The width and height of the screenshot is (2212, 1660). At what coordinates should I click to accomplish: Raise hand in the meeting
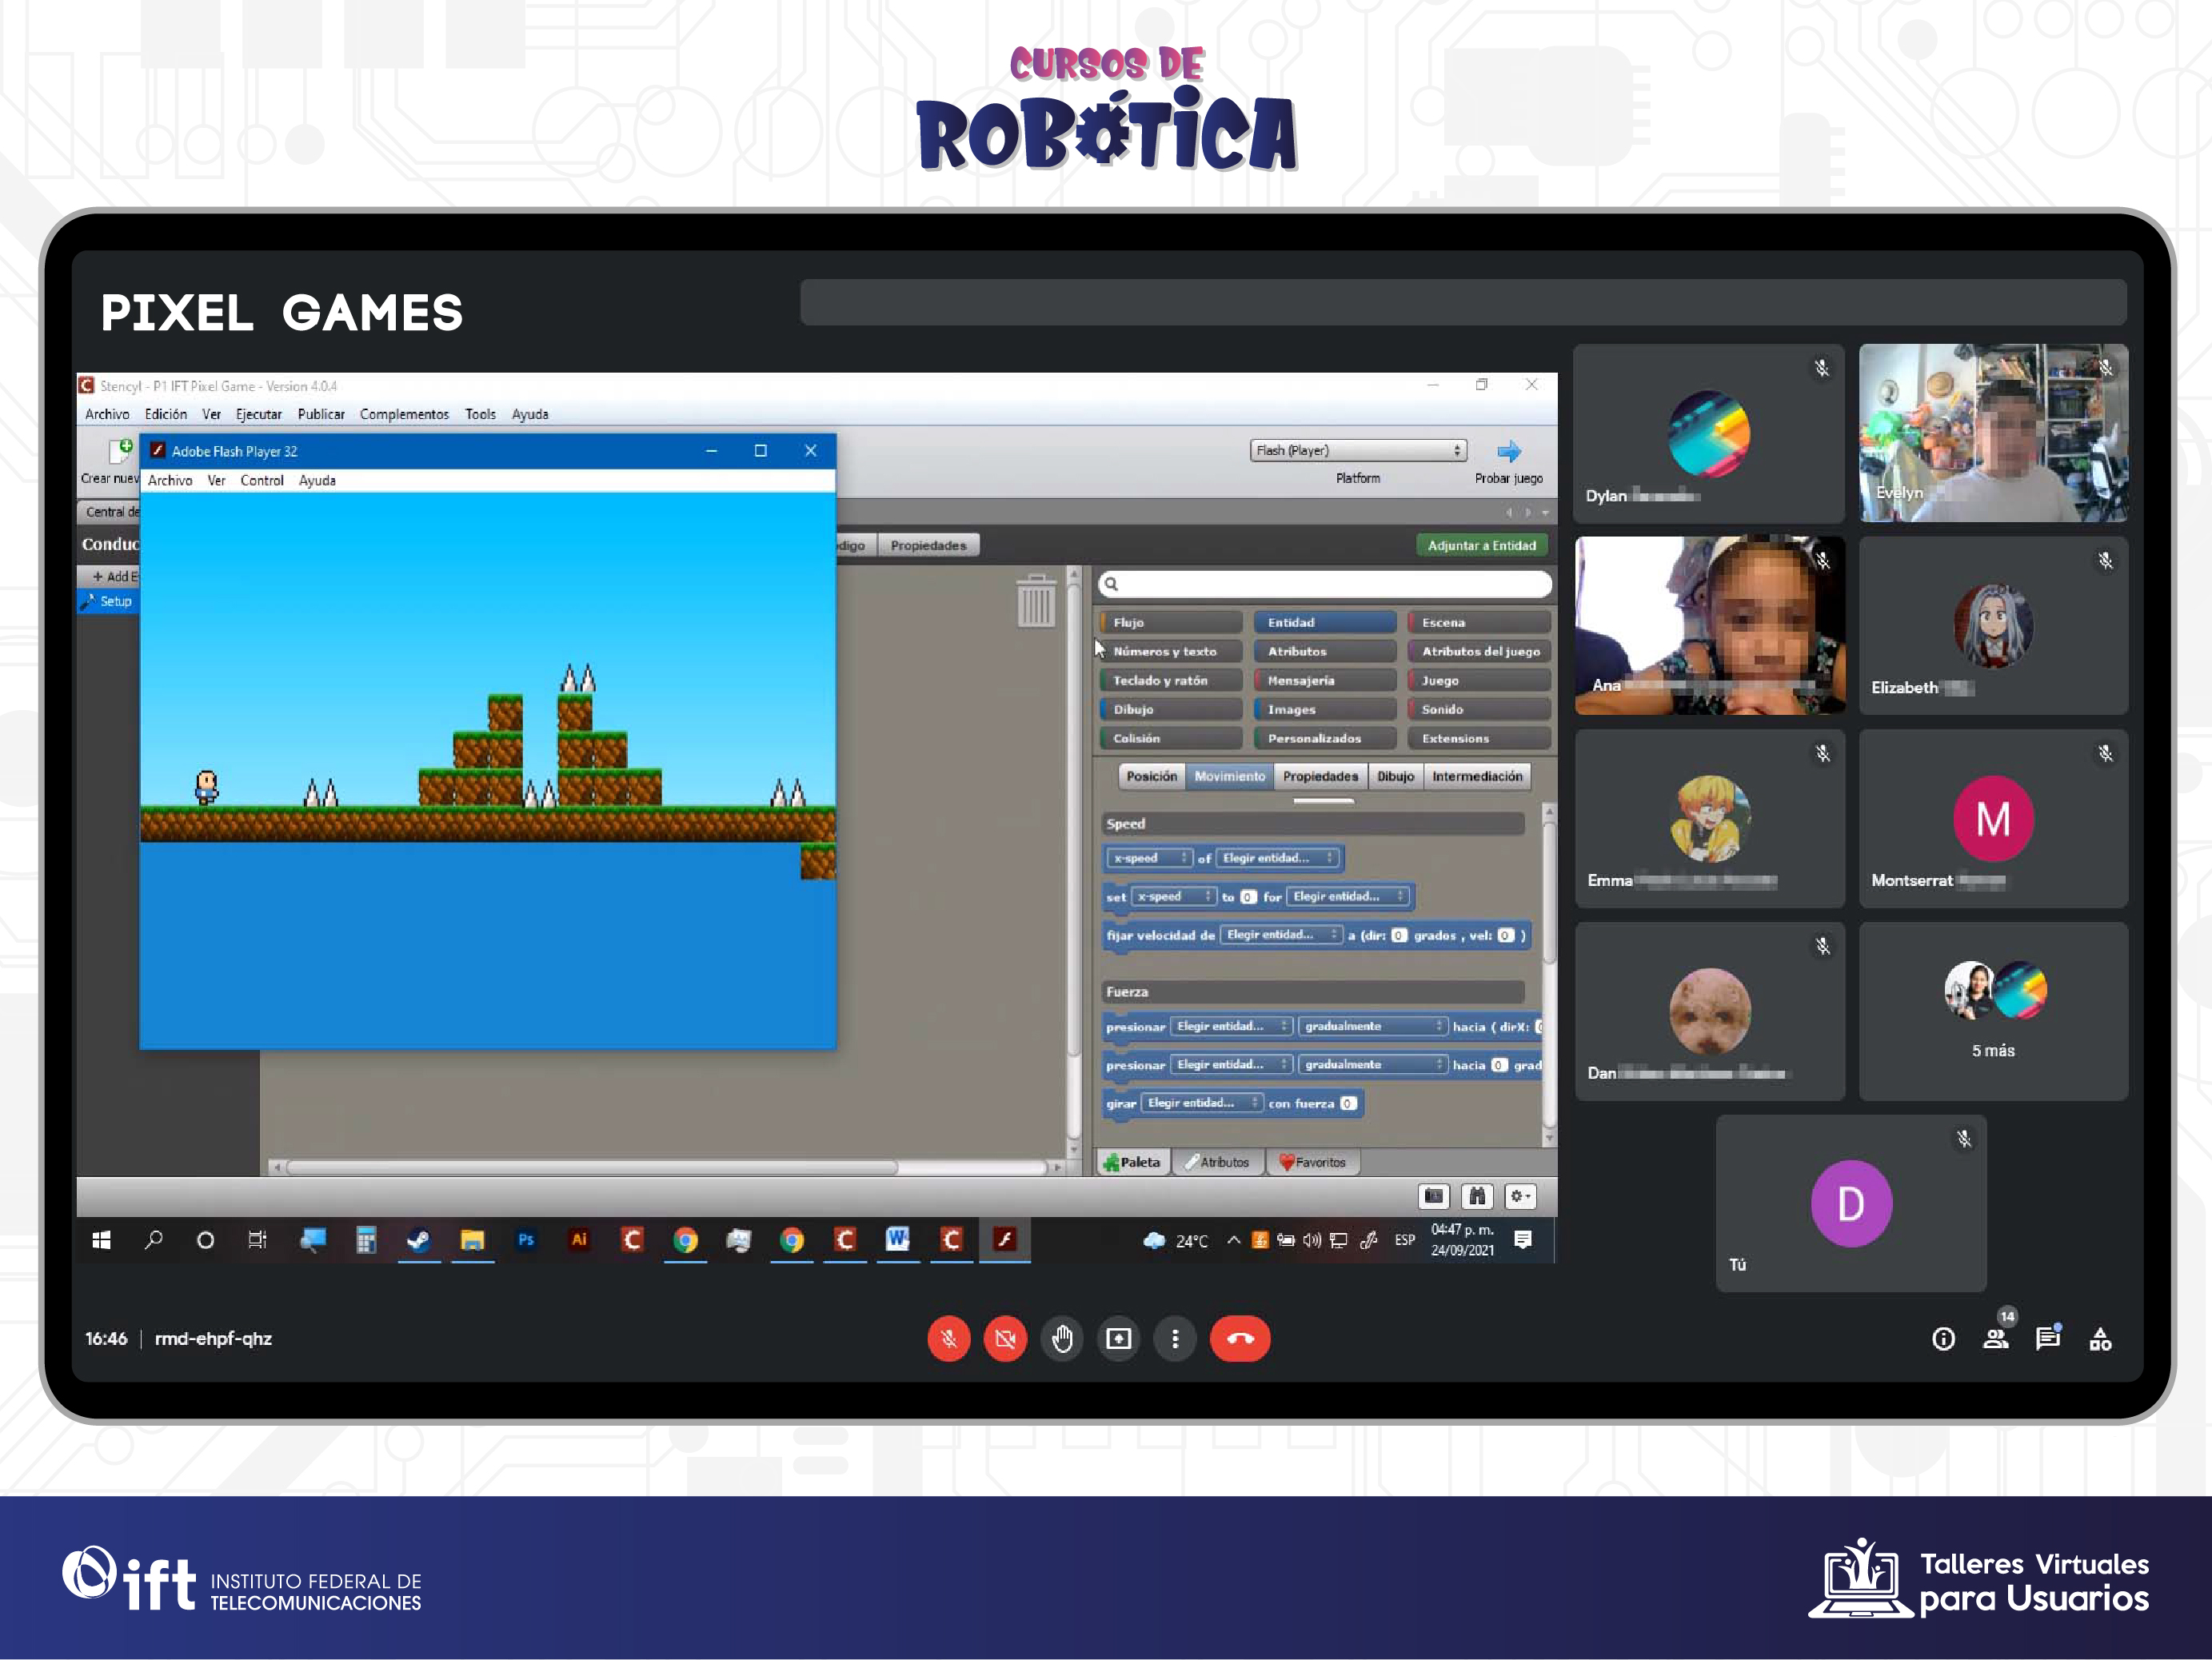(1062, 1339)
